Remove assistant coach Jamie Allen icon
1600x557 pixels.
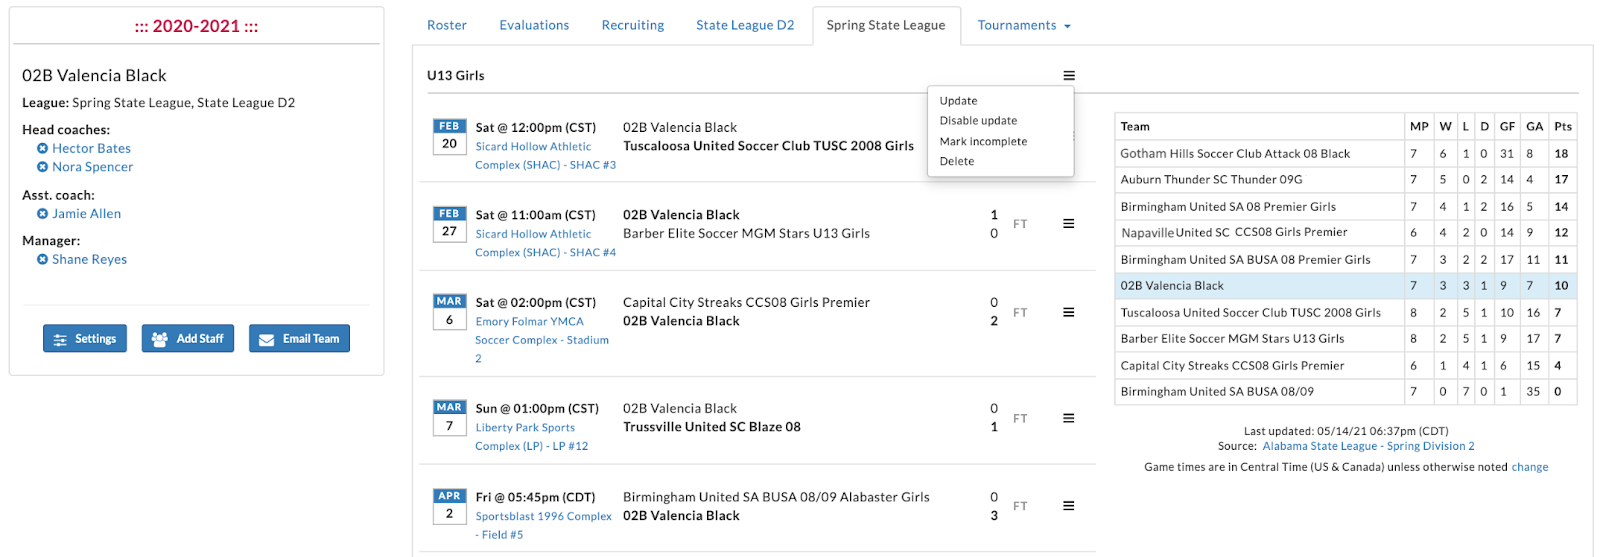click(x=43, y=214)
